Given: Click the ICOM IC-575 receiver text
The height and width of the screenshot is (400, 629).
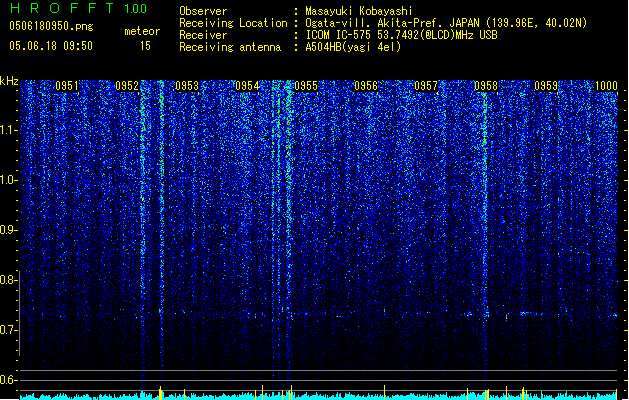Looking at the screenshot, I should pos(401,35).
